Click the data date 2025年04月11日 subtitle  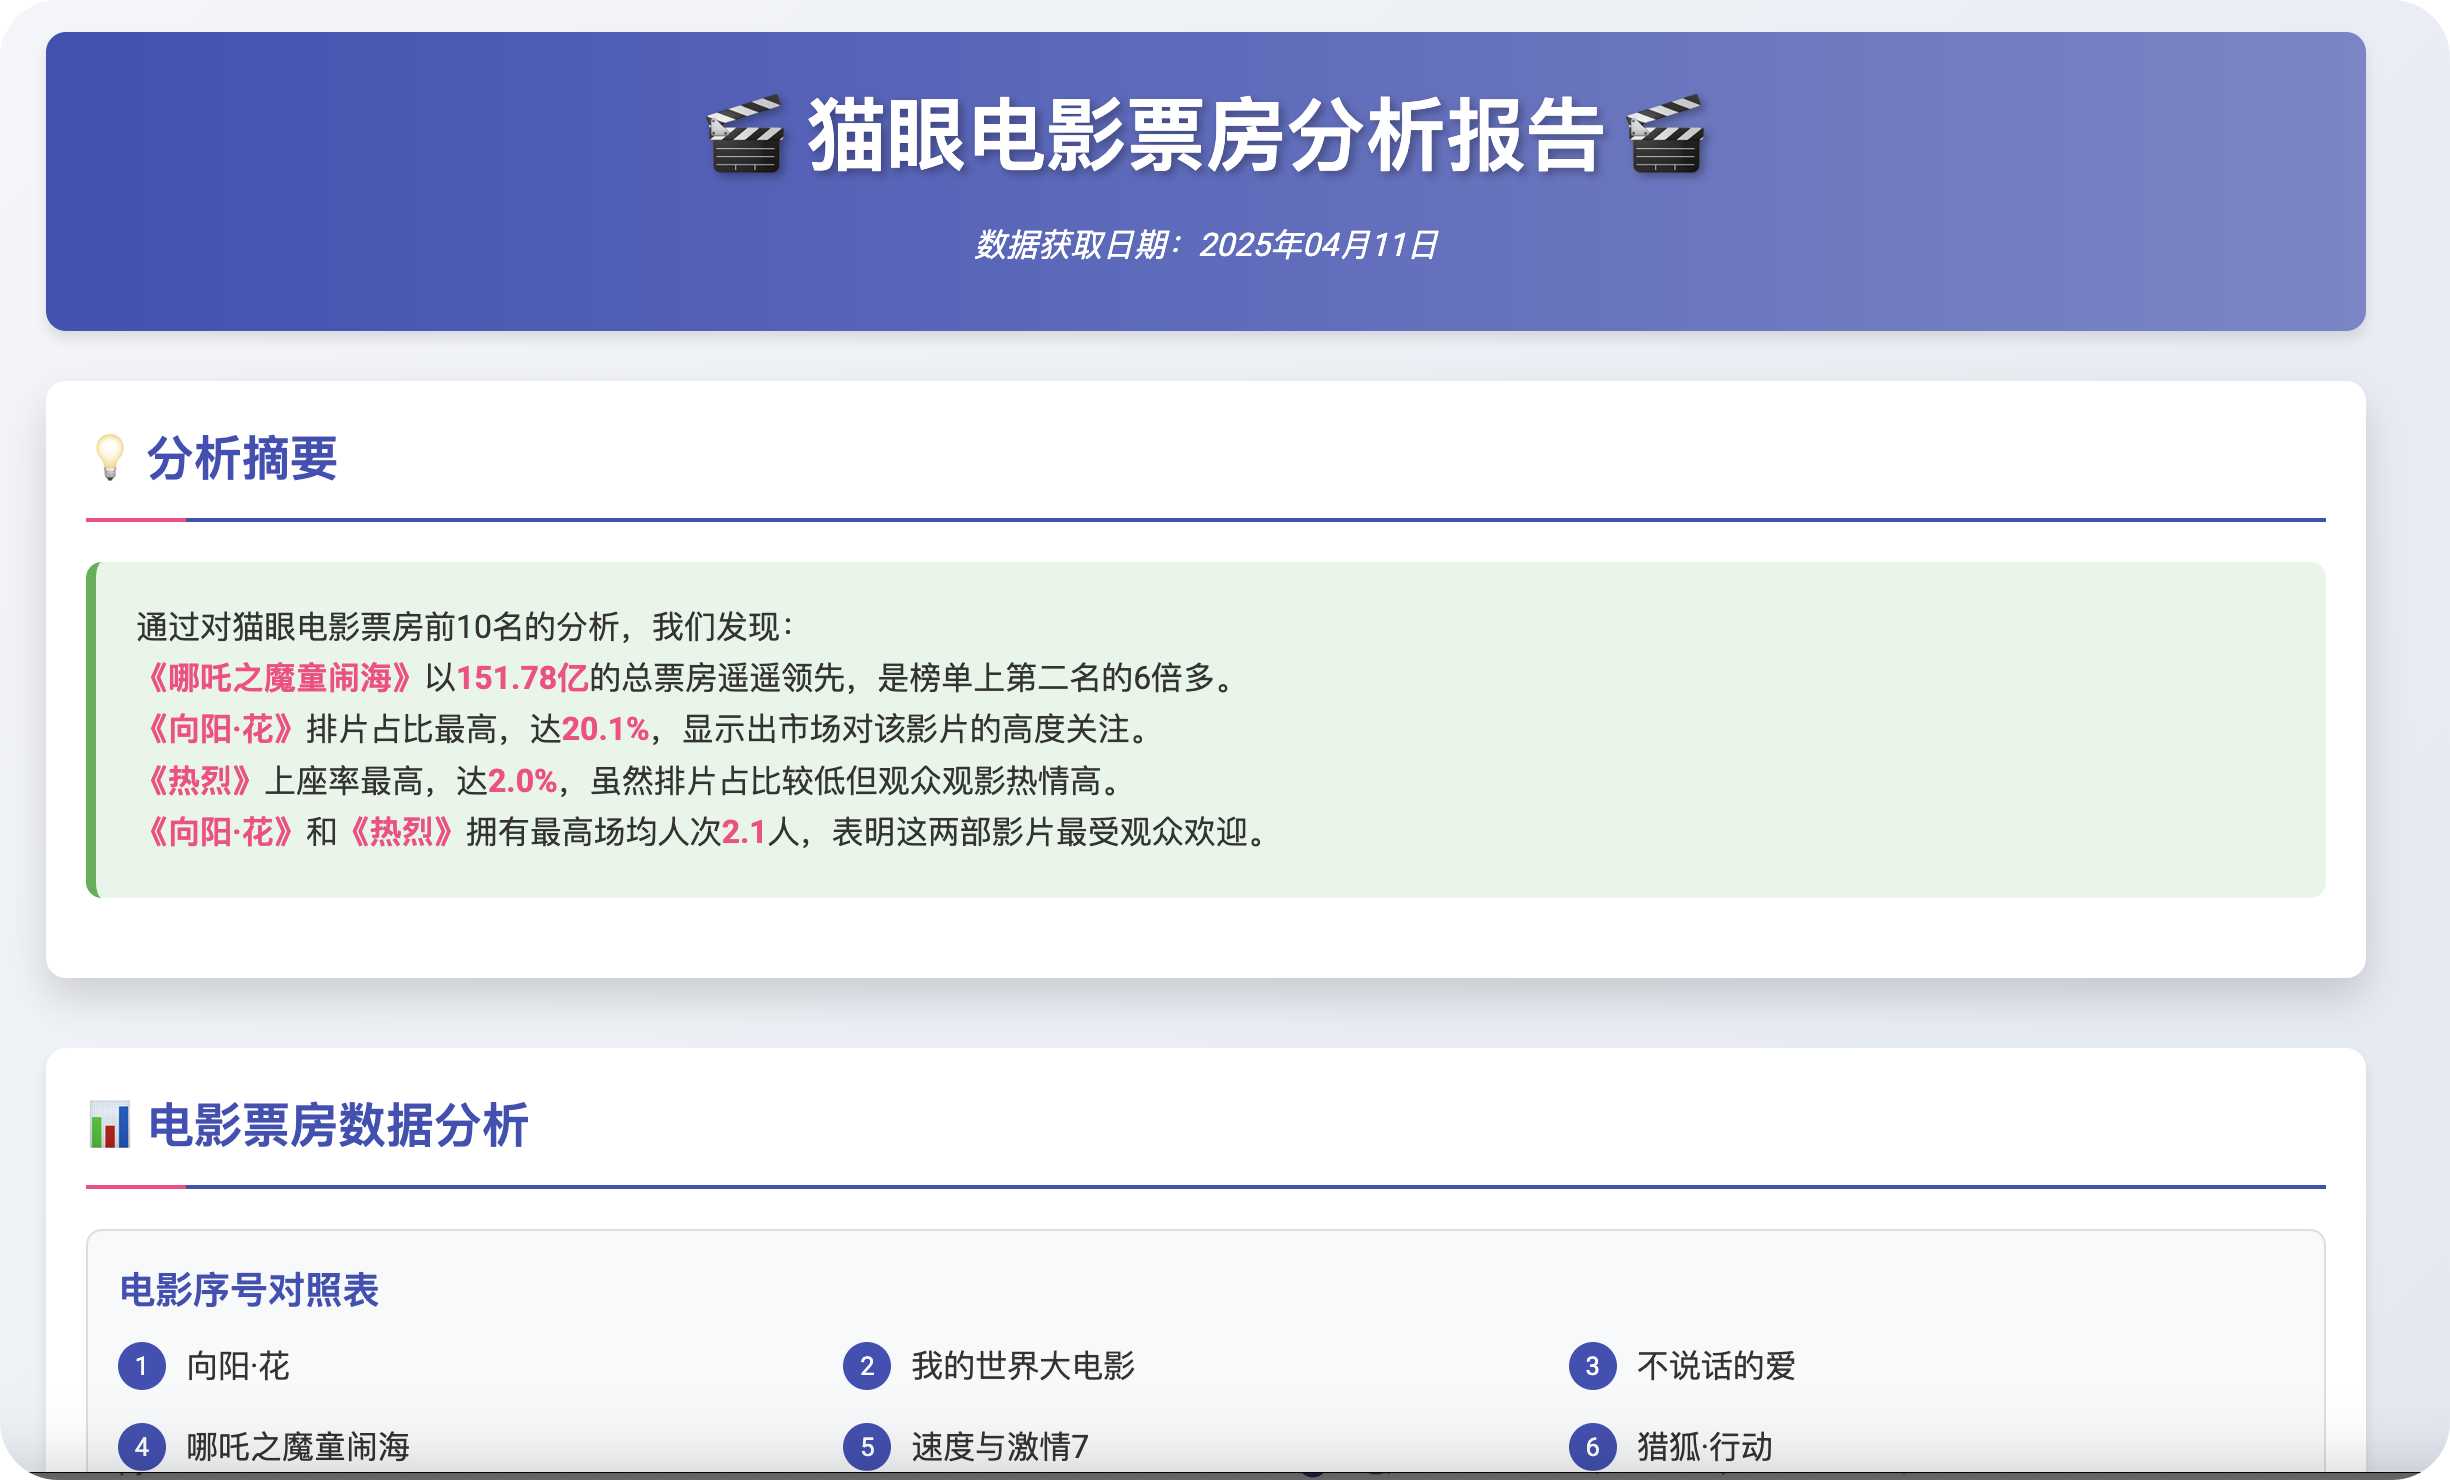tap(1205, 245)
